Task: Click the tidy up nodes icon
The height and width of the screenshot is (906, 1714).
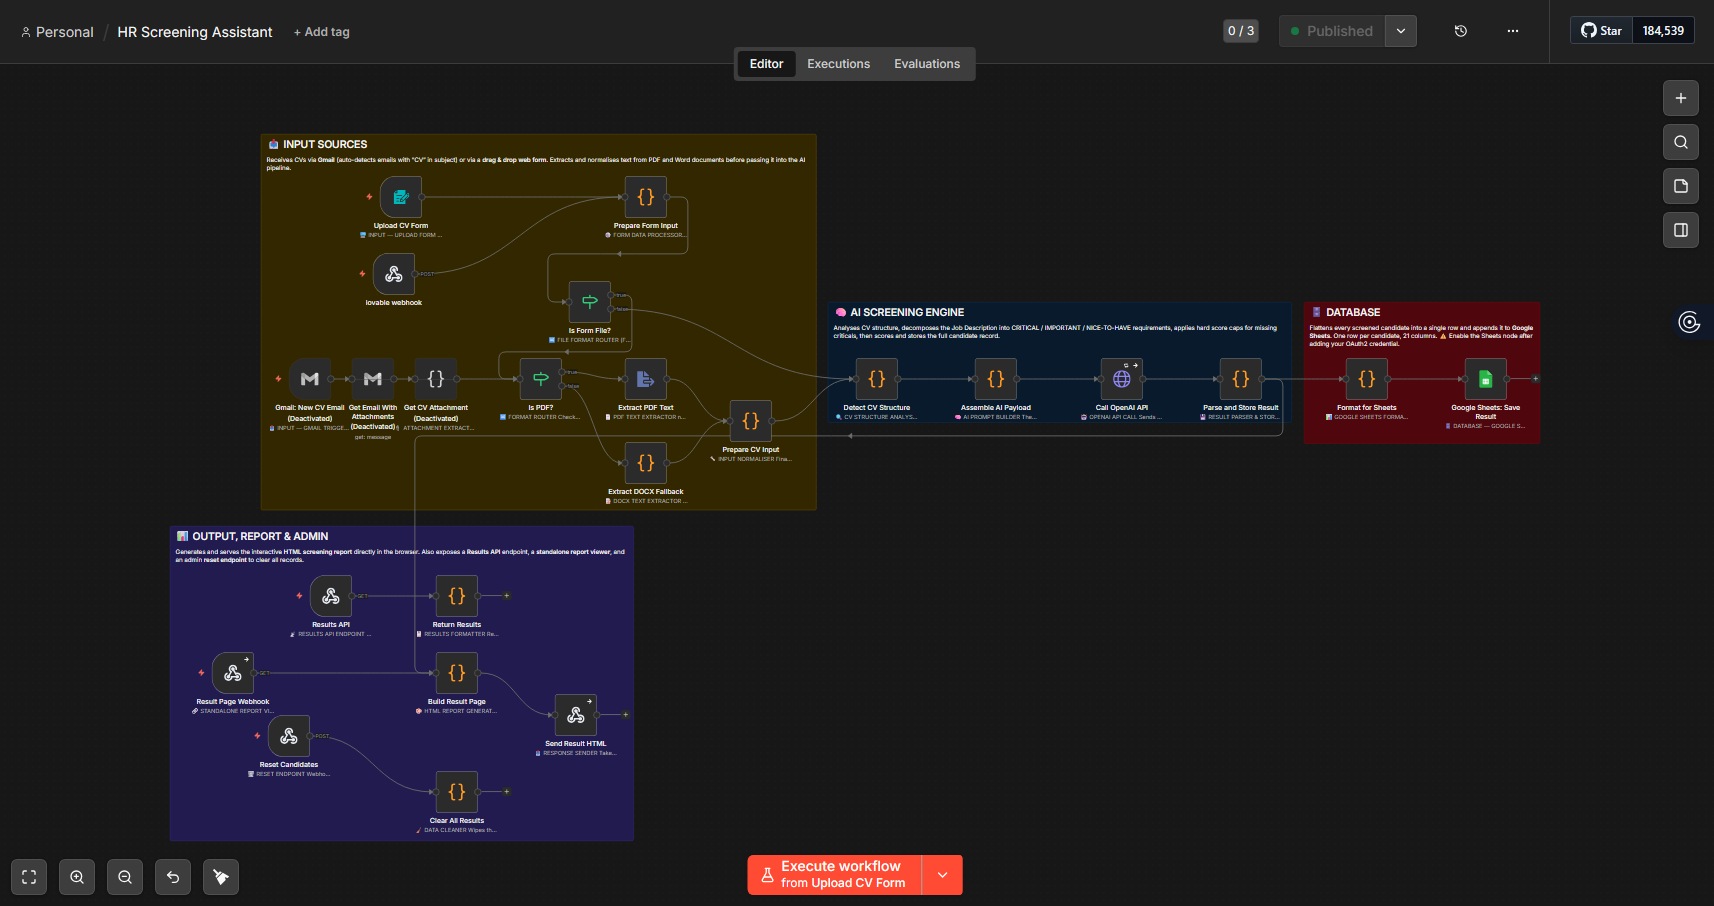Action: coord(221,877)
